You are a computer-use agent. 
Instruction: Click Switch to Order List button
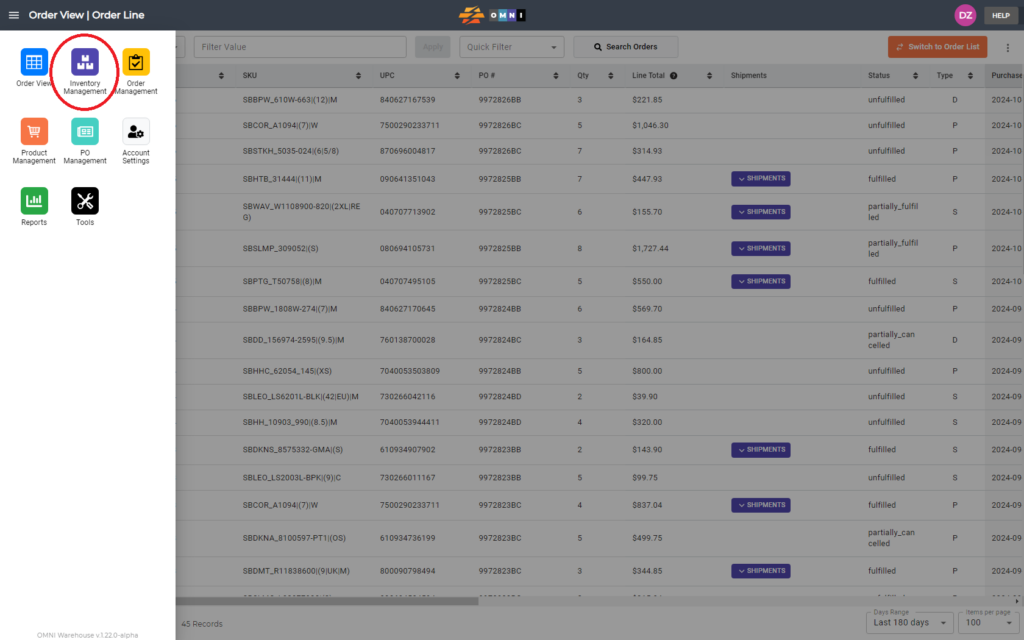click(x=937, y=47)
